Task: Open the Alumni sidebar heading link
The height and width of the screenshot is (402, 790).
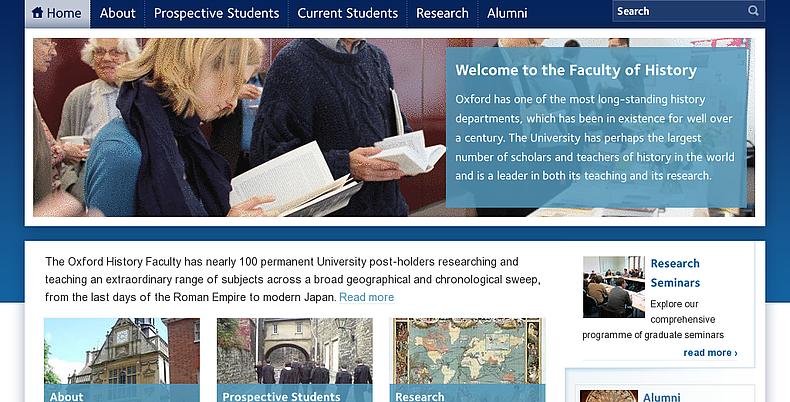Action: pos(661,397)
